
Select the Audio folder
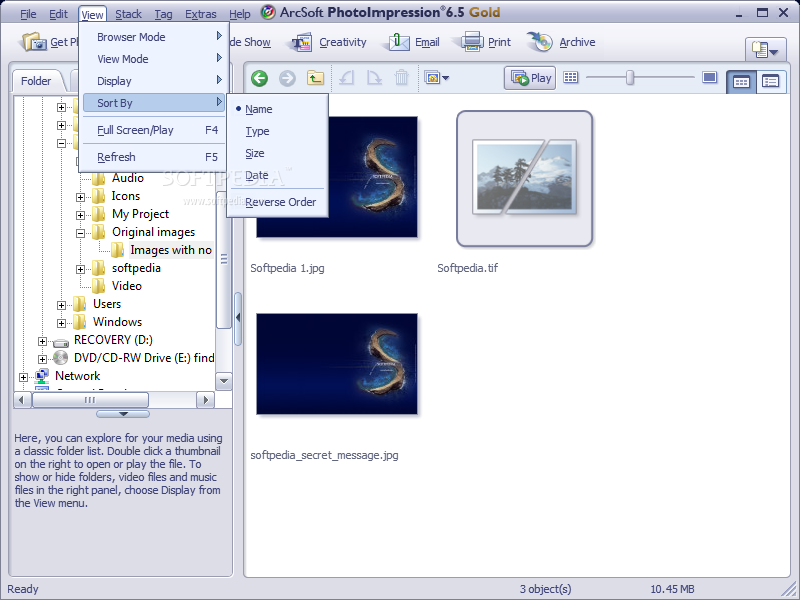click(x=128, y=178)
